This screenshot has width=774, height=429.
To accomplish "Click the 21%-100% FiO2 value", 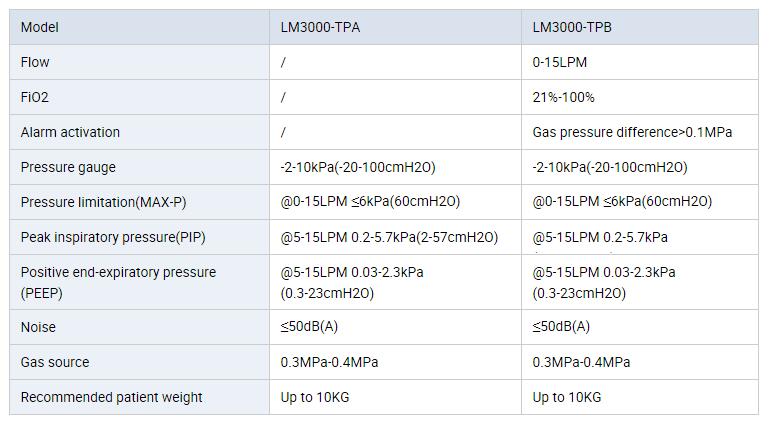I will (563, 97).
